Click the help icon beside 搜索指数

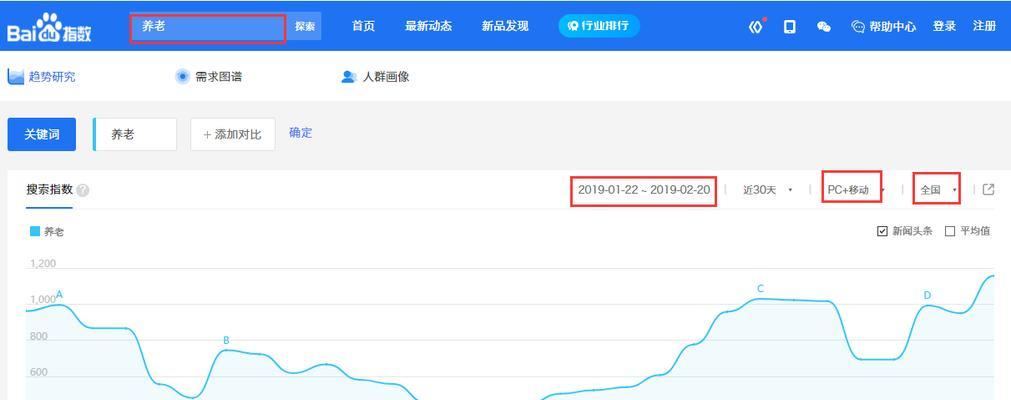[83, 191]
